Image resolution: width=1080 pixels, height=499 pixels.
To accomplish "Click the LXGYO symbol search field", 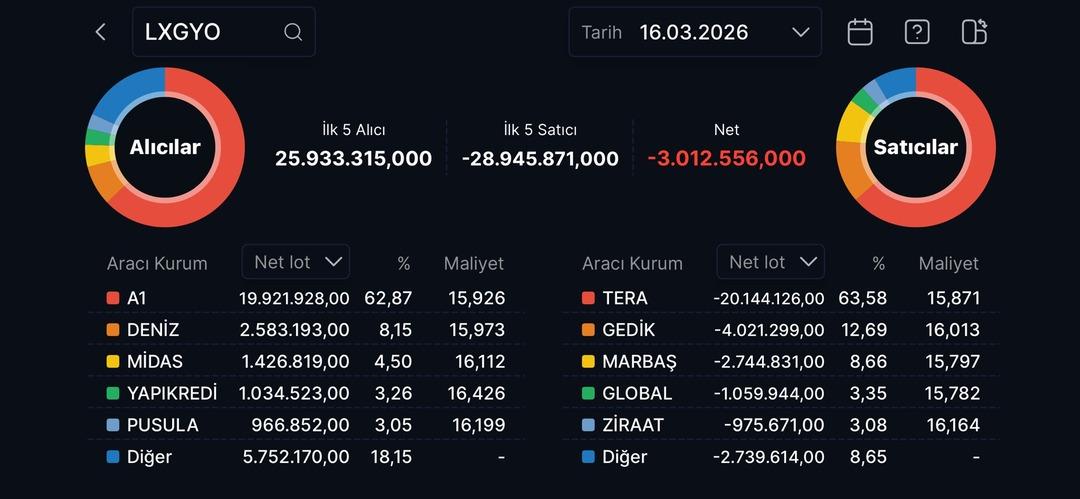I will (x=210, y=32).
